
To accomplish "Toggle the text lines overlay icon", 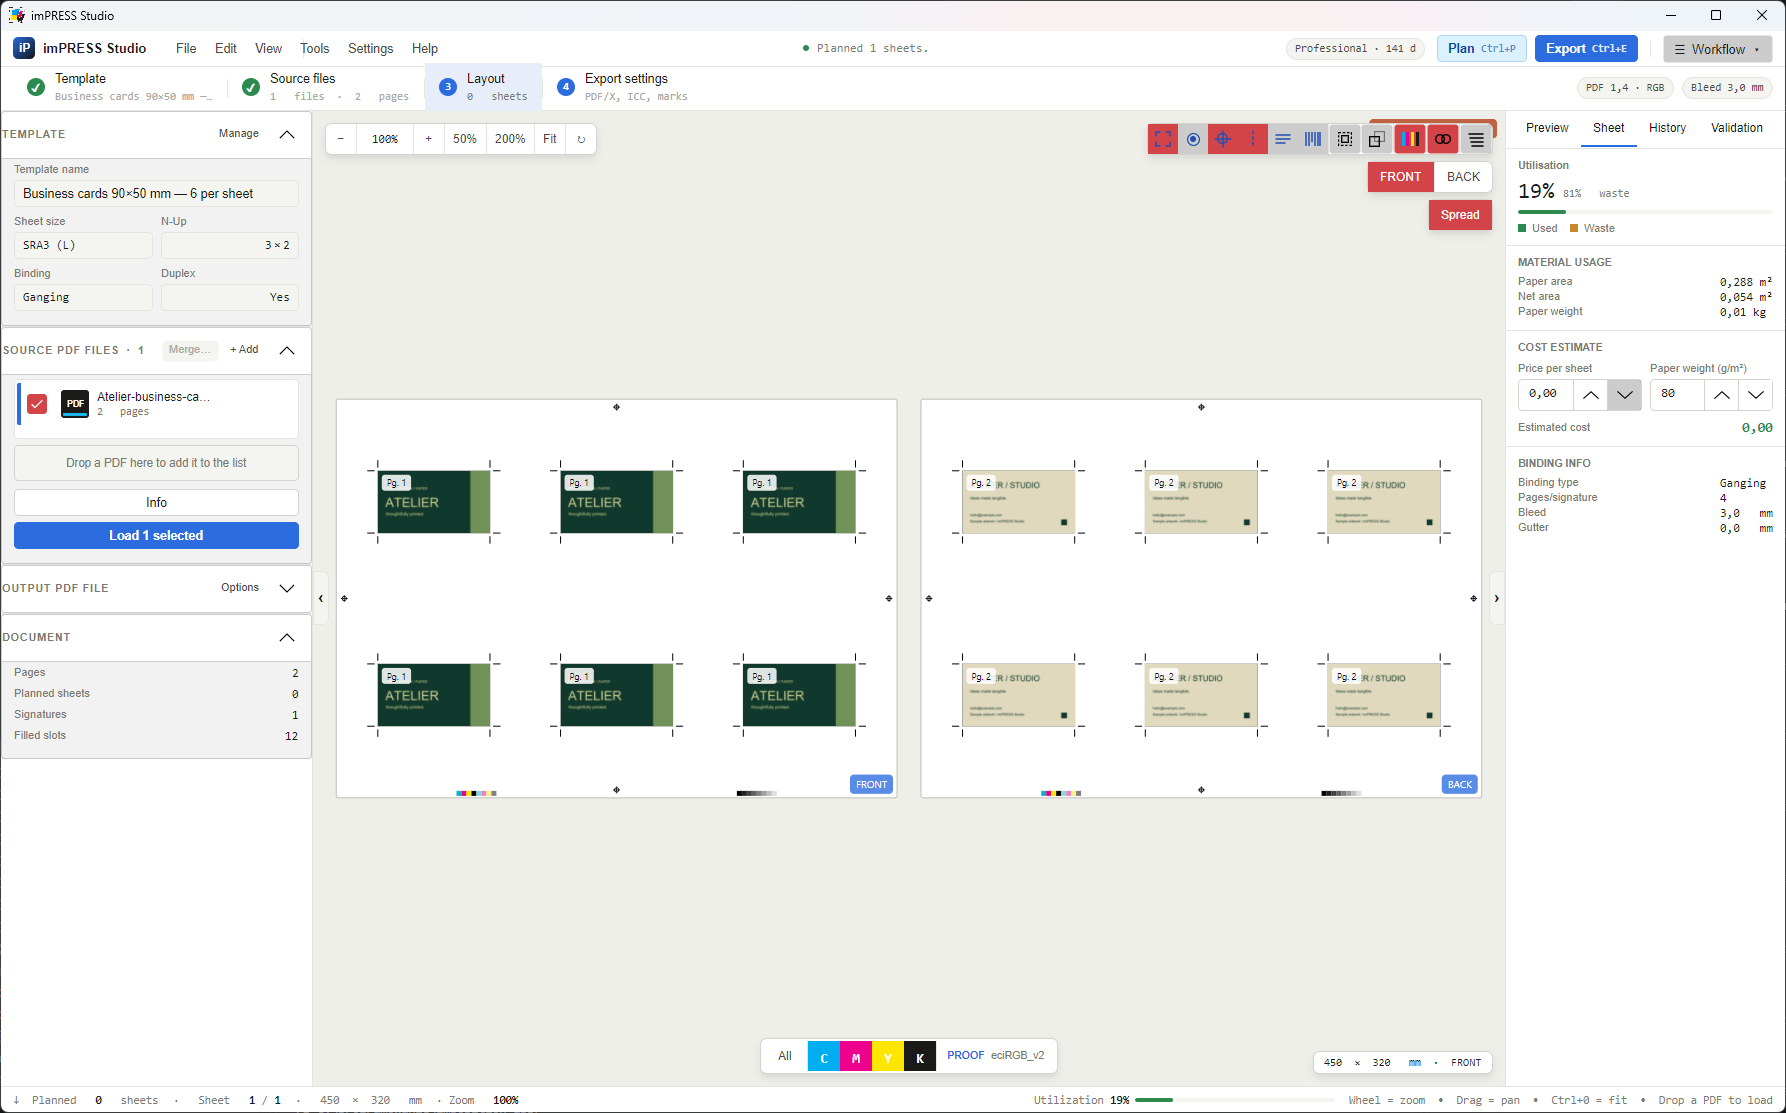I will click(x=1283, y=139).
